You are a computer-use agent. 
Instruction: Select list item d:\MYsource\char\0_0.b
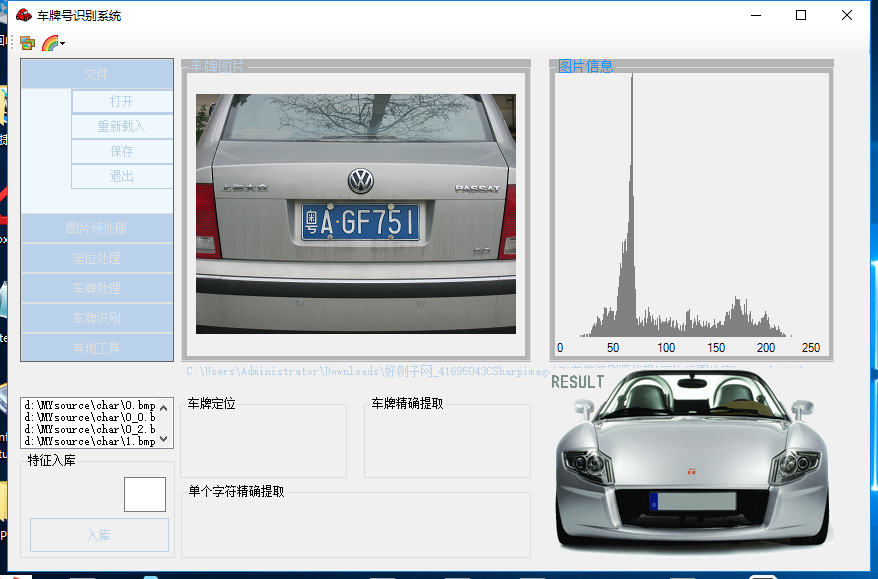(90, 417)
